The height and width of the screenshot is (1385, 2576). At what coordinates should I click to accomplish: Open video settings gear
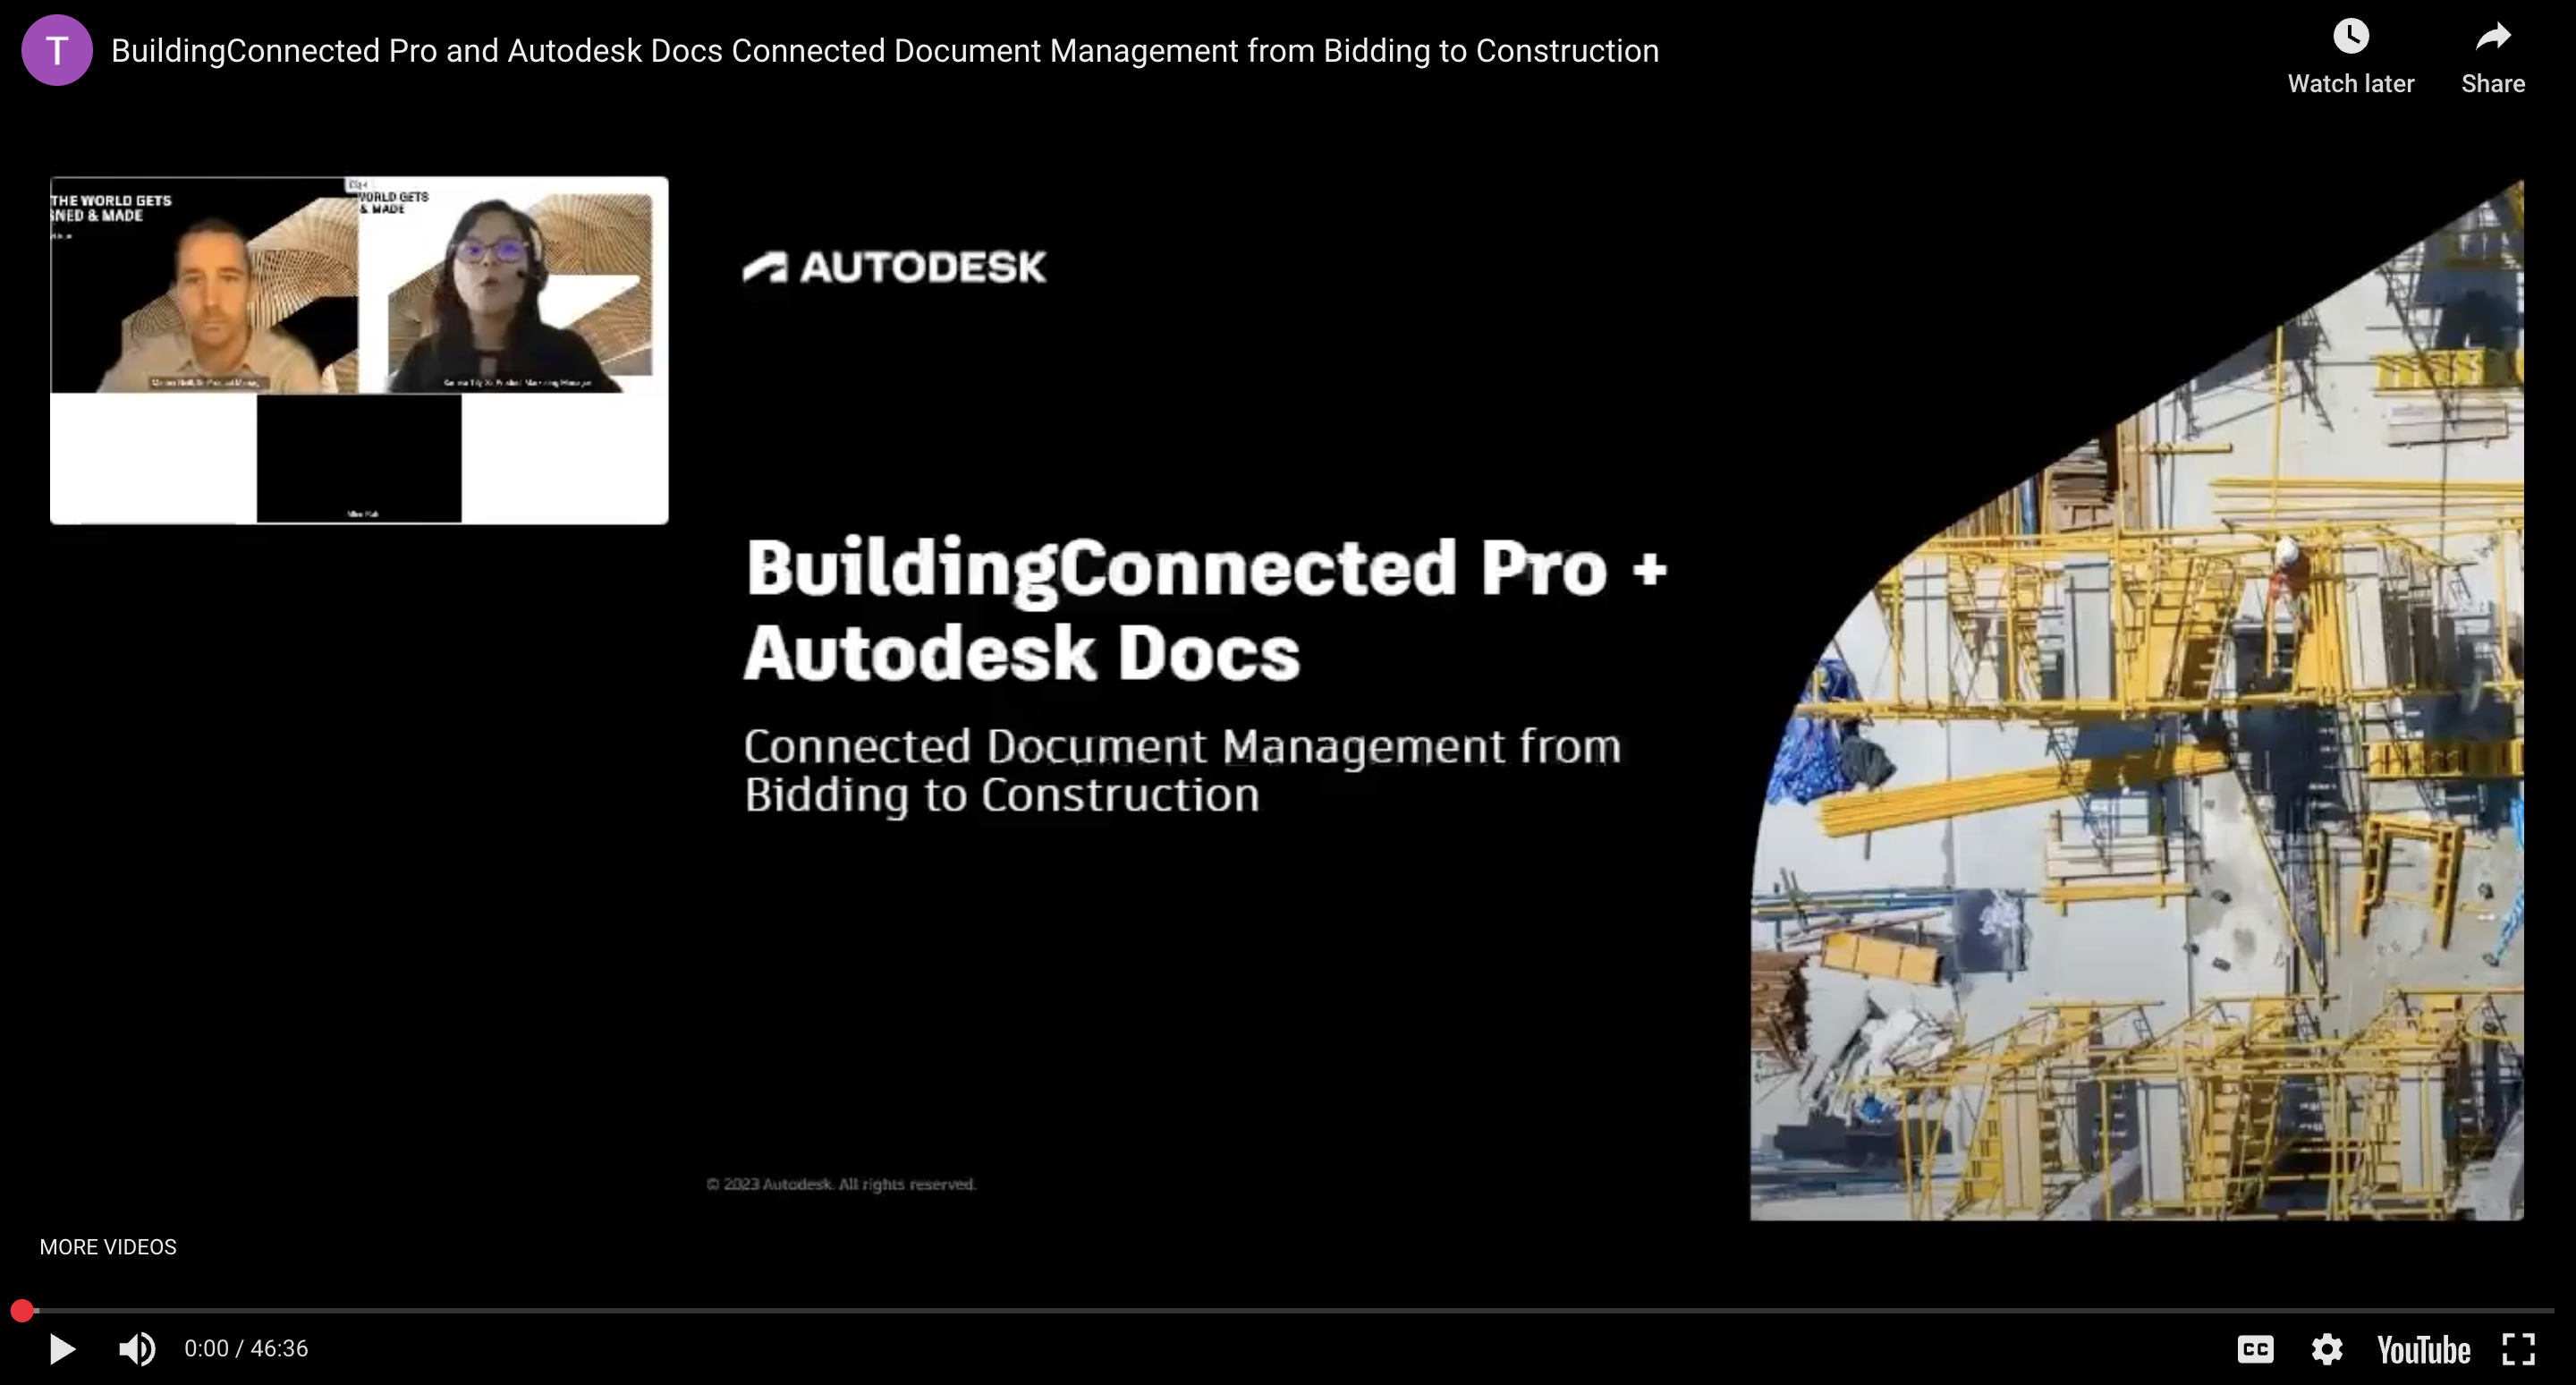2327,1349
